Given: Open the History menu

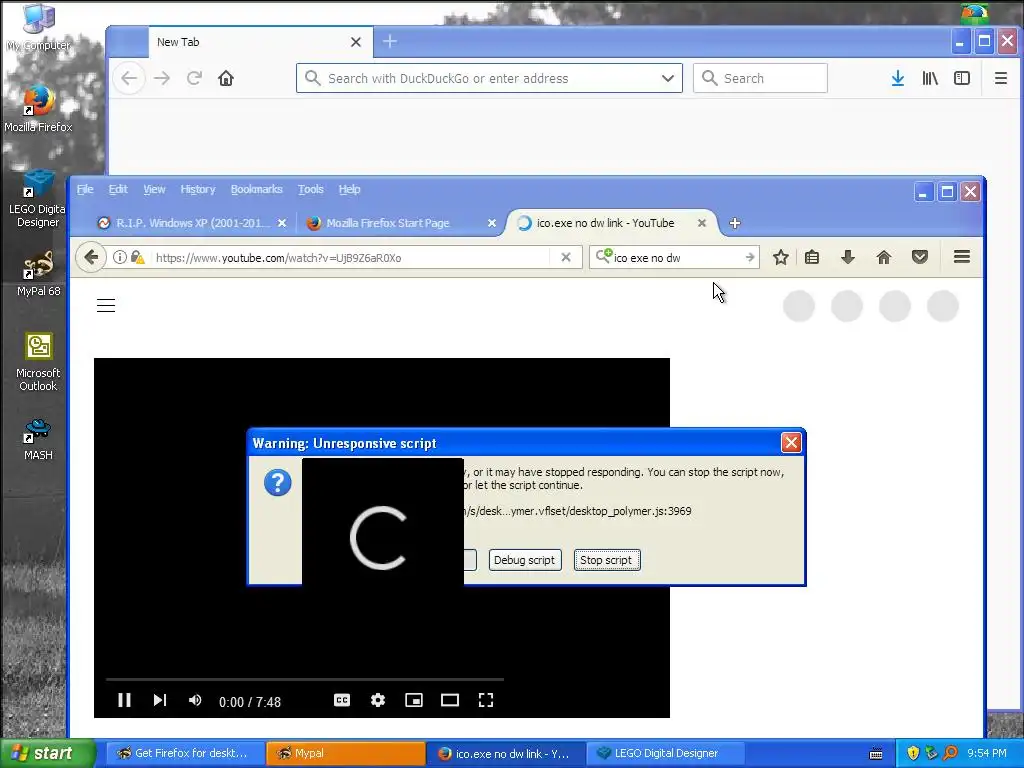Looking at the screenshot, I should (x=198, y=189).
